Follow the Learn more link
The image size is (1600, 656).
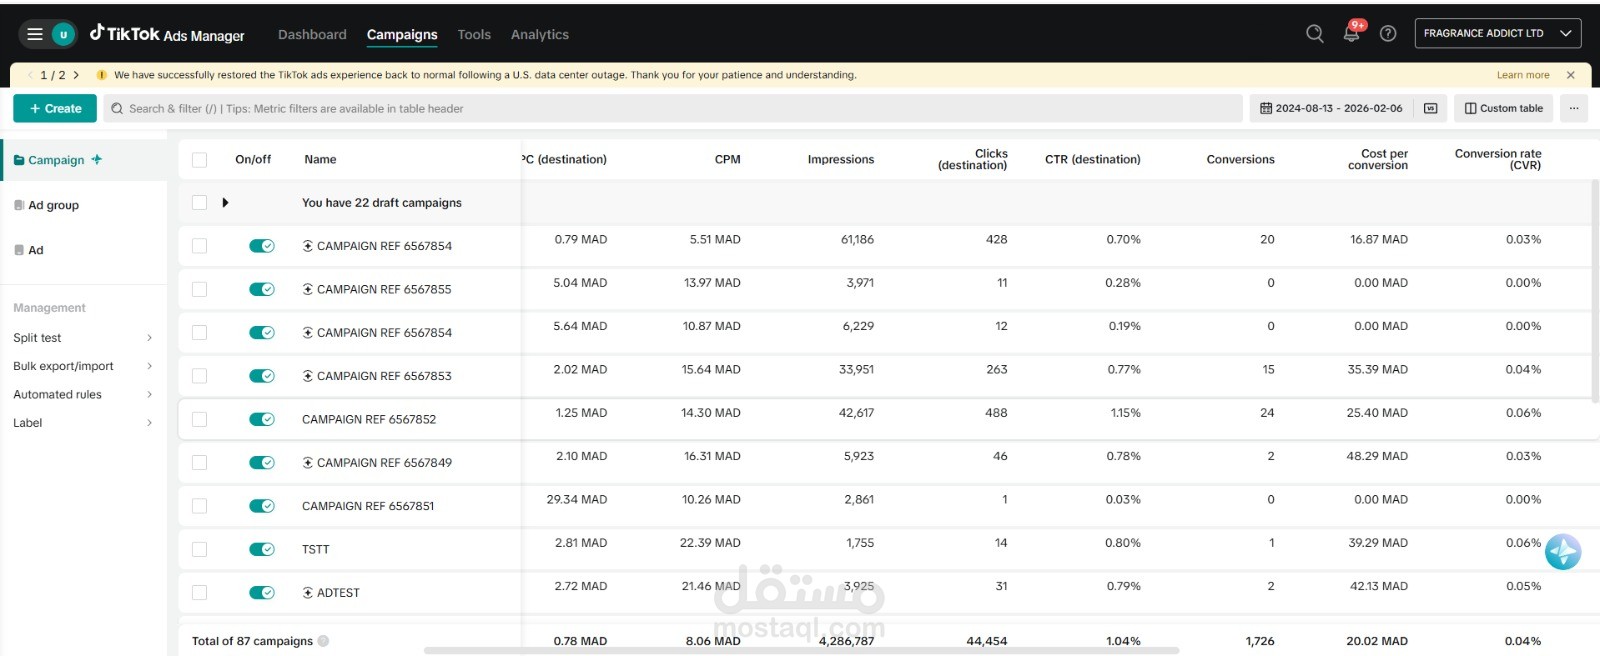pyautogui.click(x=1523, y=75)
